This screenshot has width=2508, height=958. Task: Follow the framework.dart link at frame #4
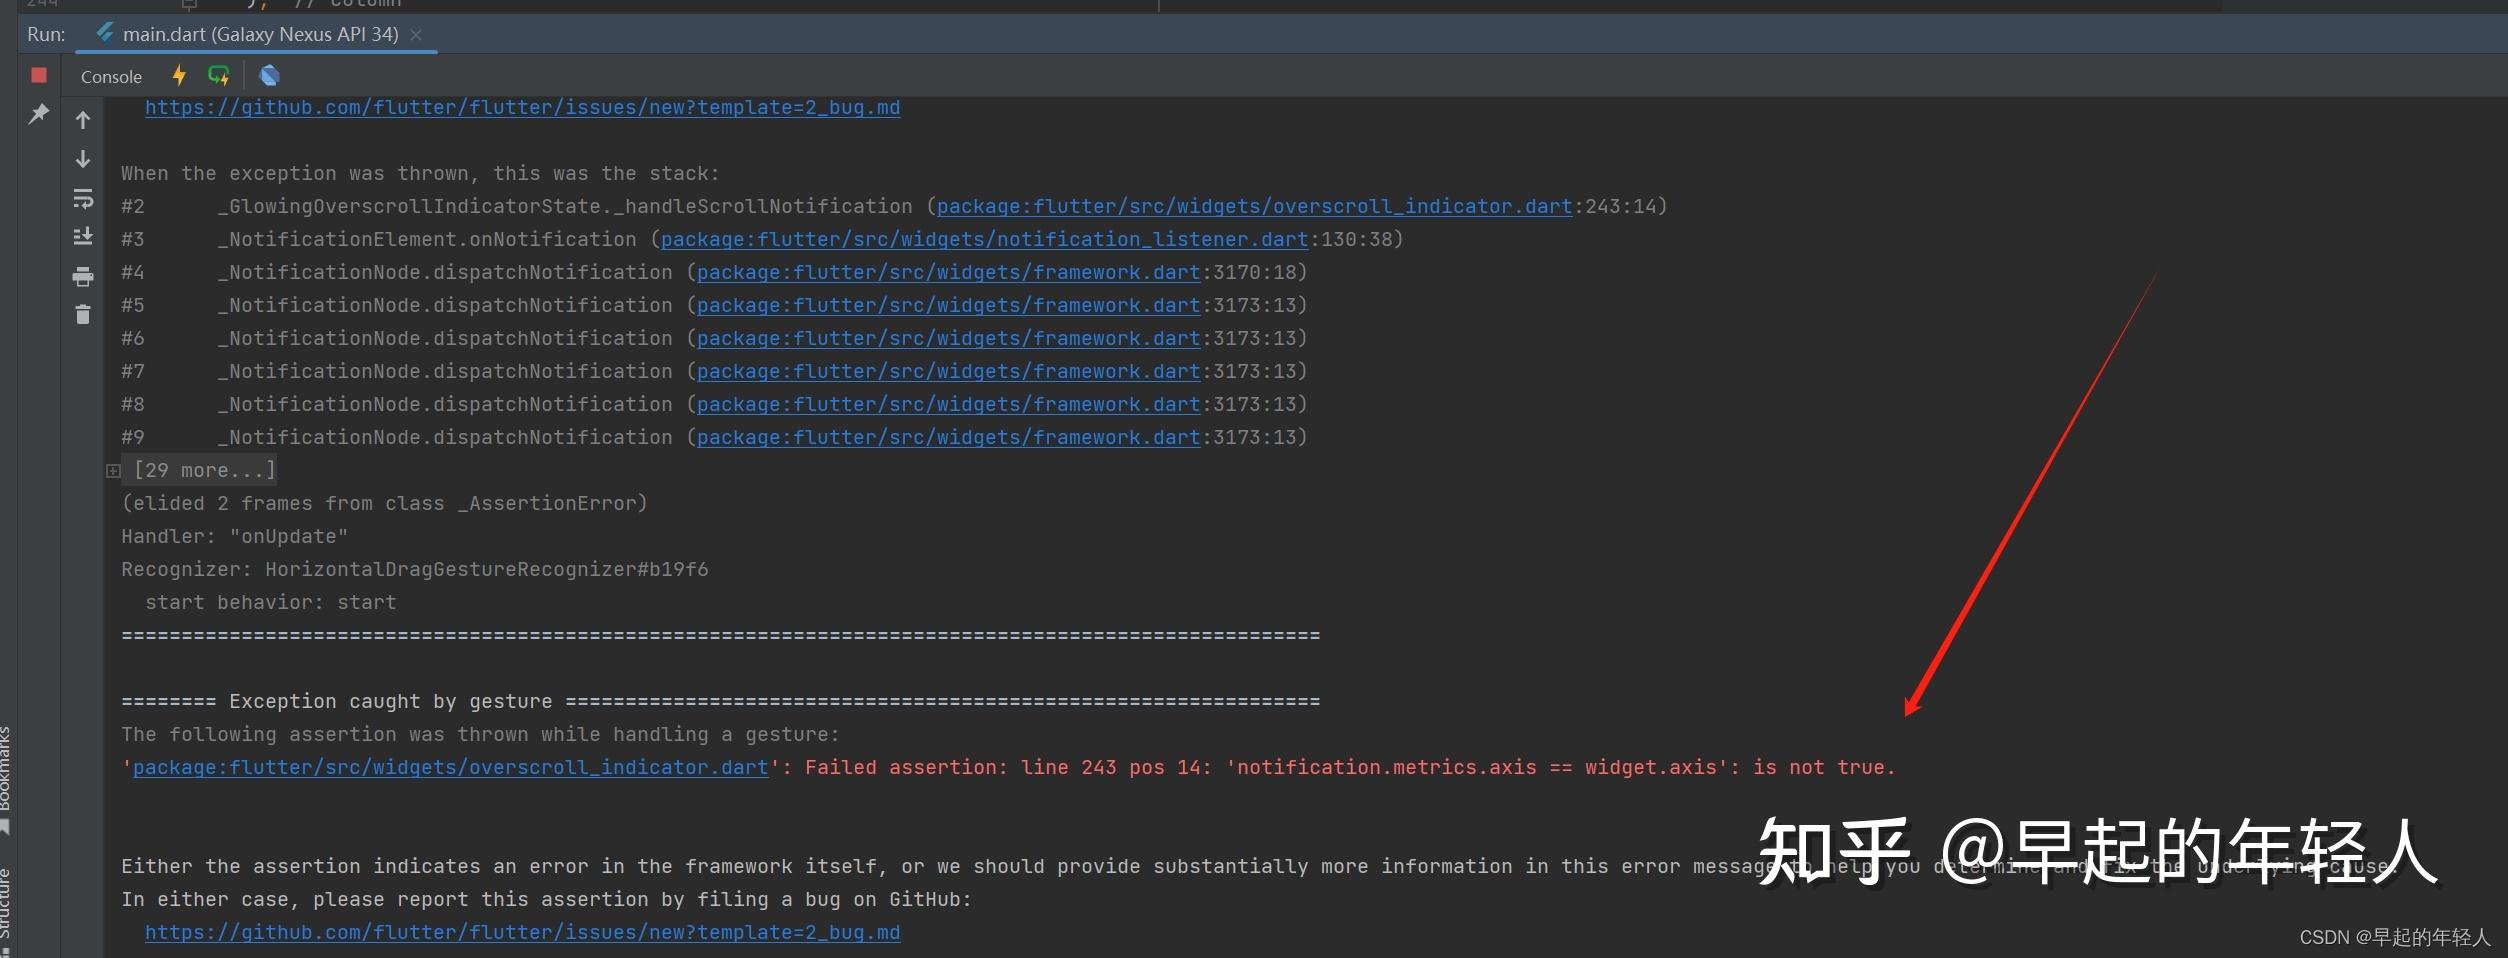pyautogui.click(x=948, y=271)
